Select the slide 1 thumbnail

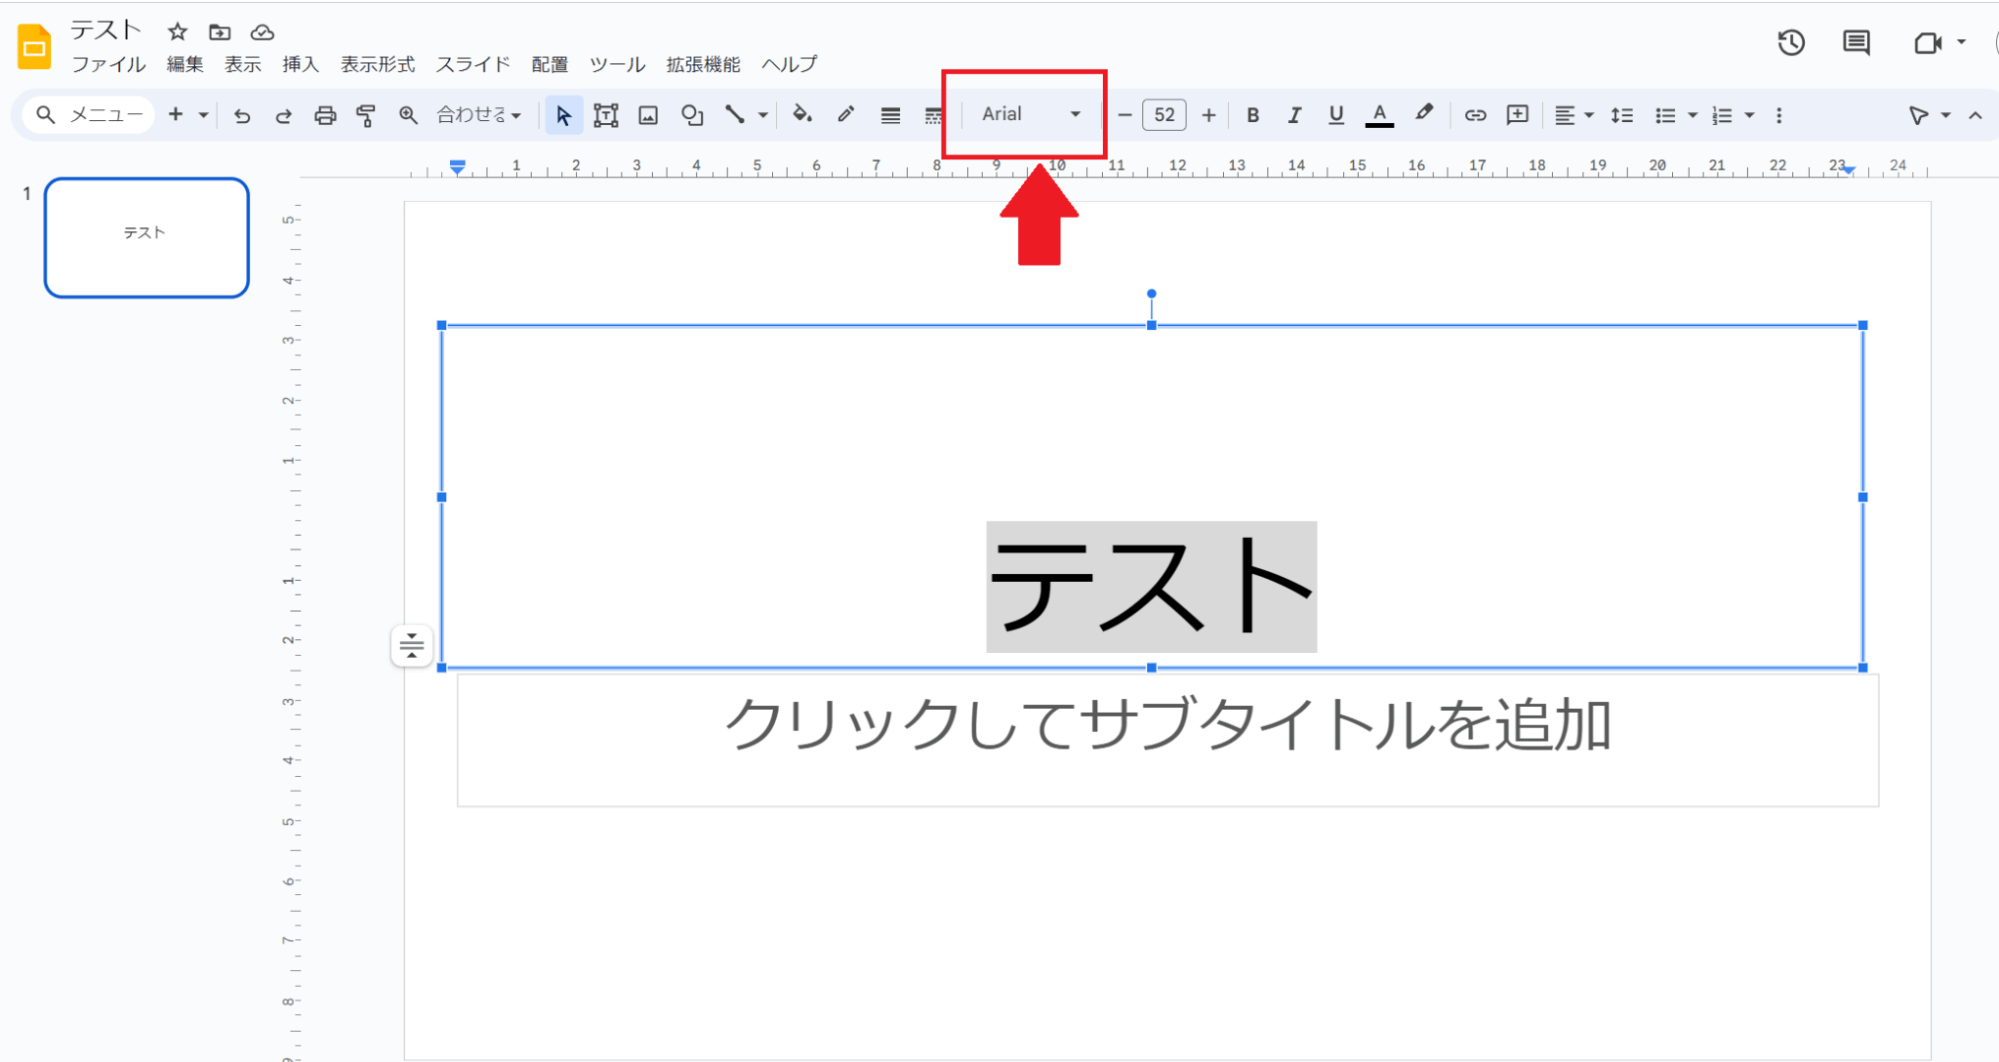147,238
